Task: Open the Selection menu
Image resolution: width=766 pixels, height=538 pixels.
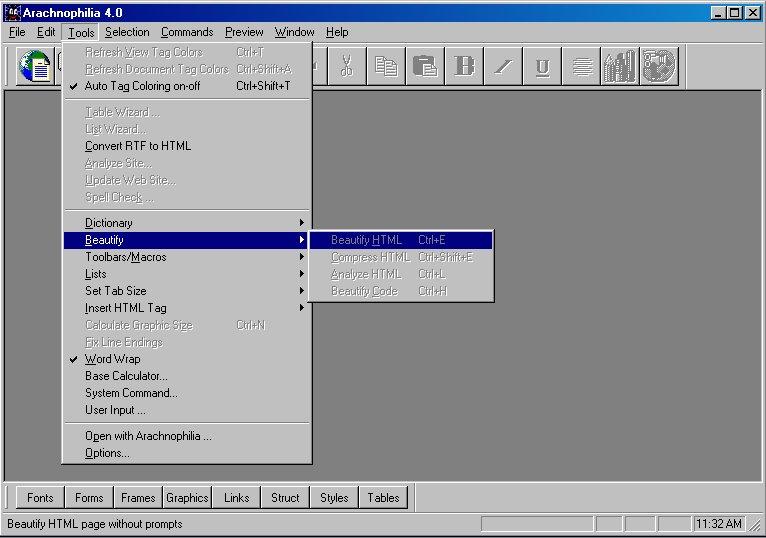Action: point(127,32)
